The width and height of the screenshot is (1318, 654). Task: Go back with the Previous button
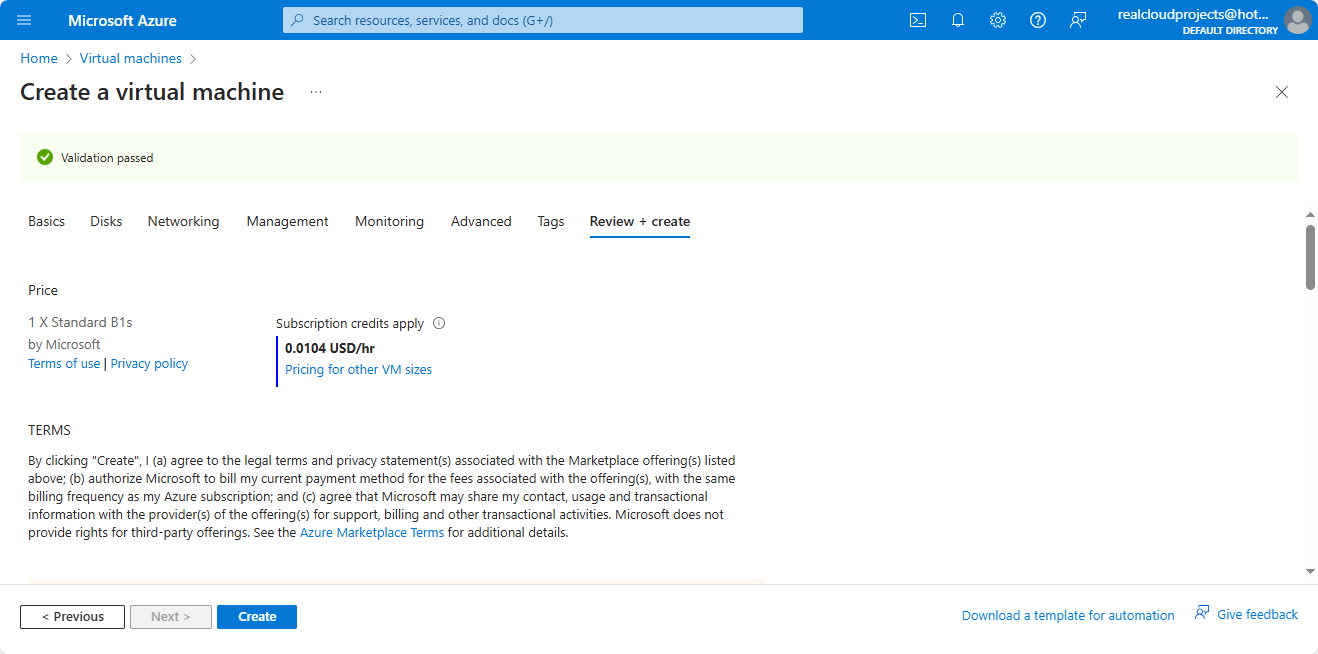click(x=72, y=617)
